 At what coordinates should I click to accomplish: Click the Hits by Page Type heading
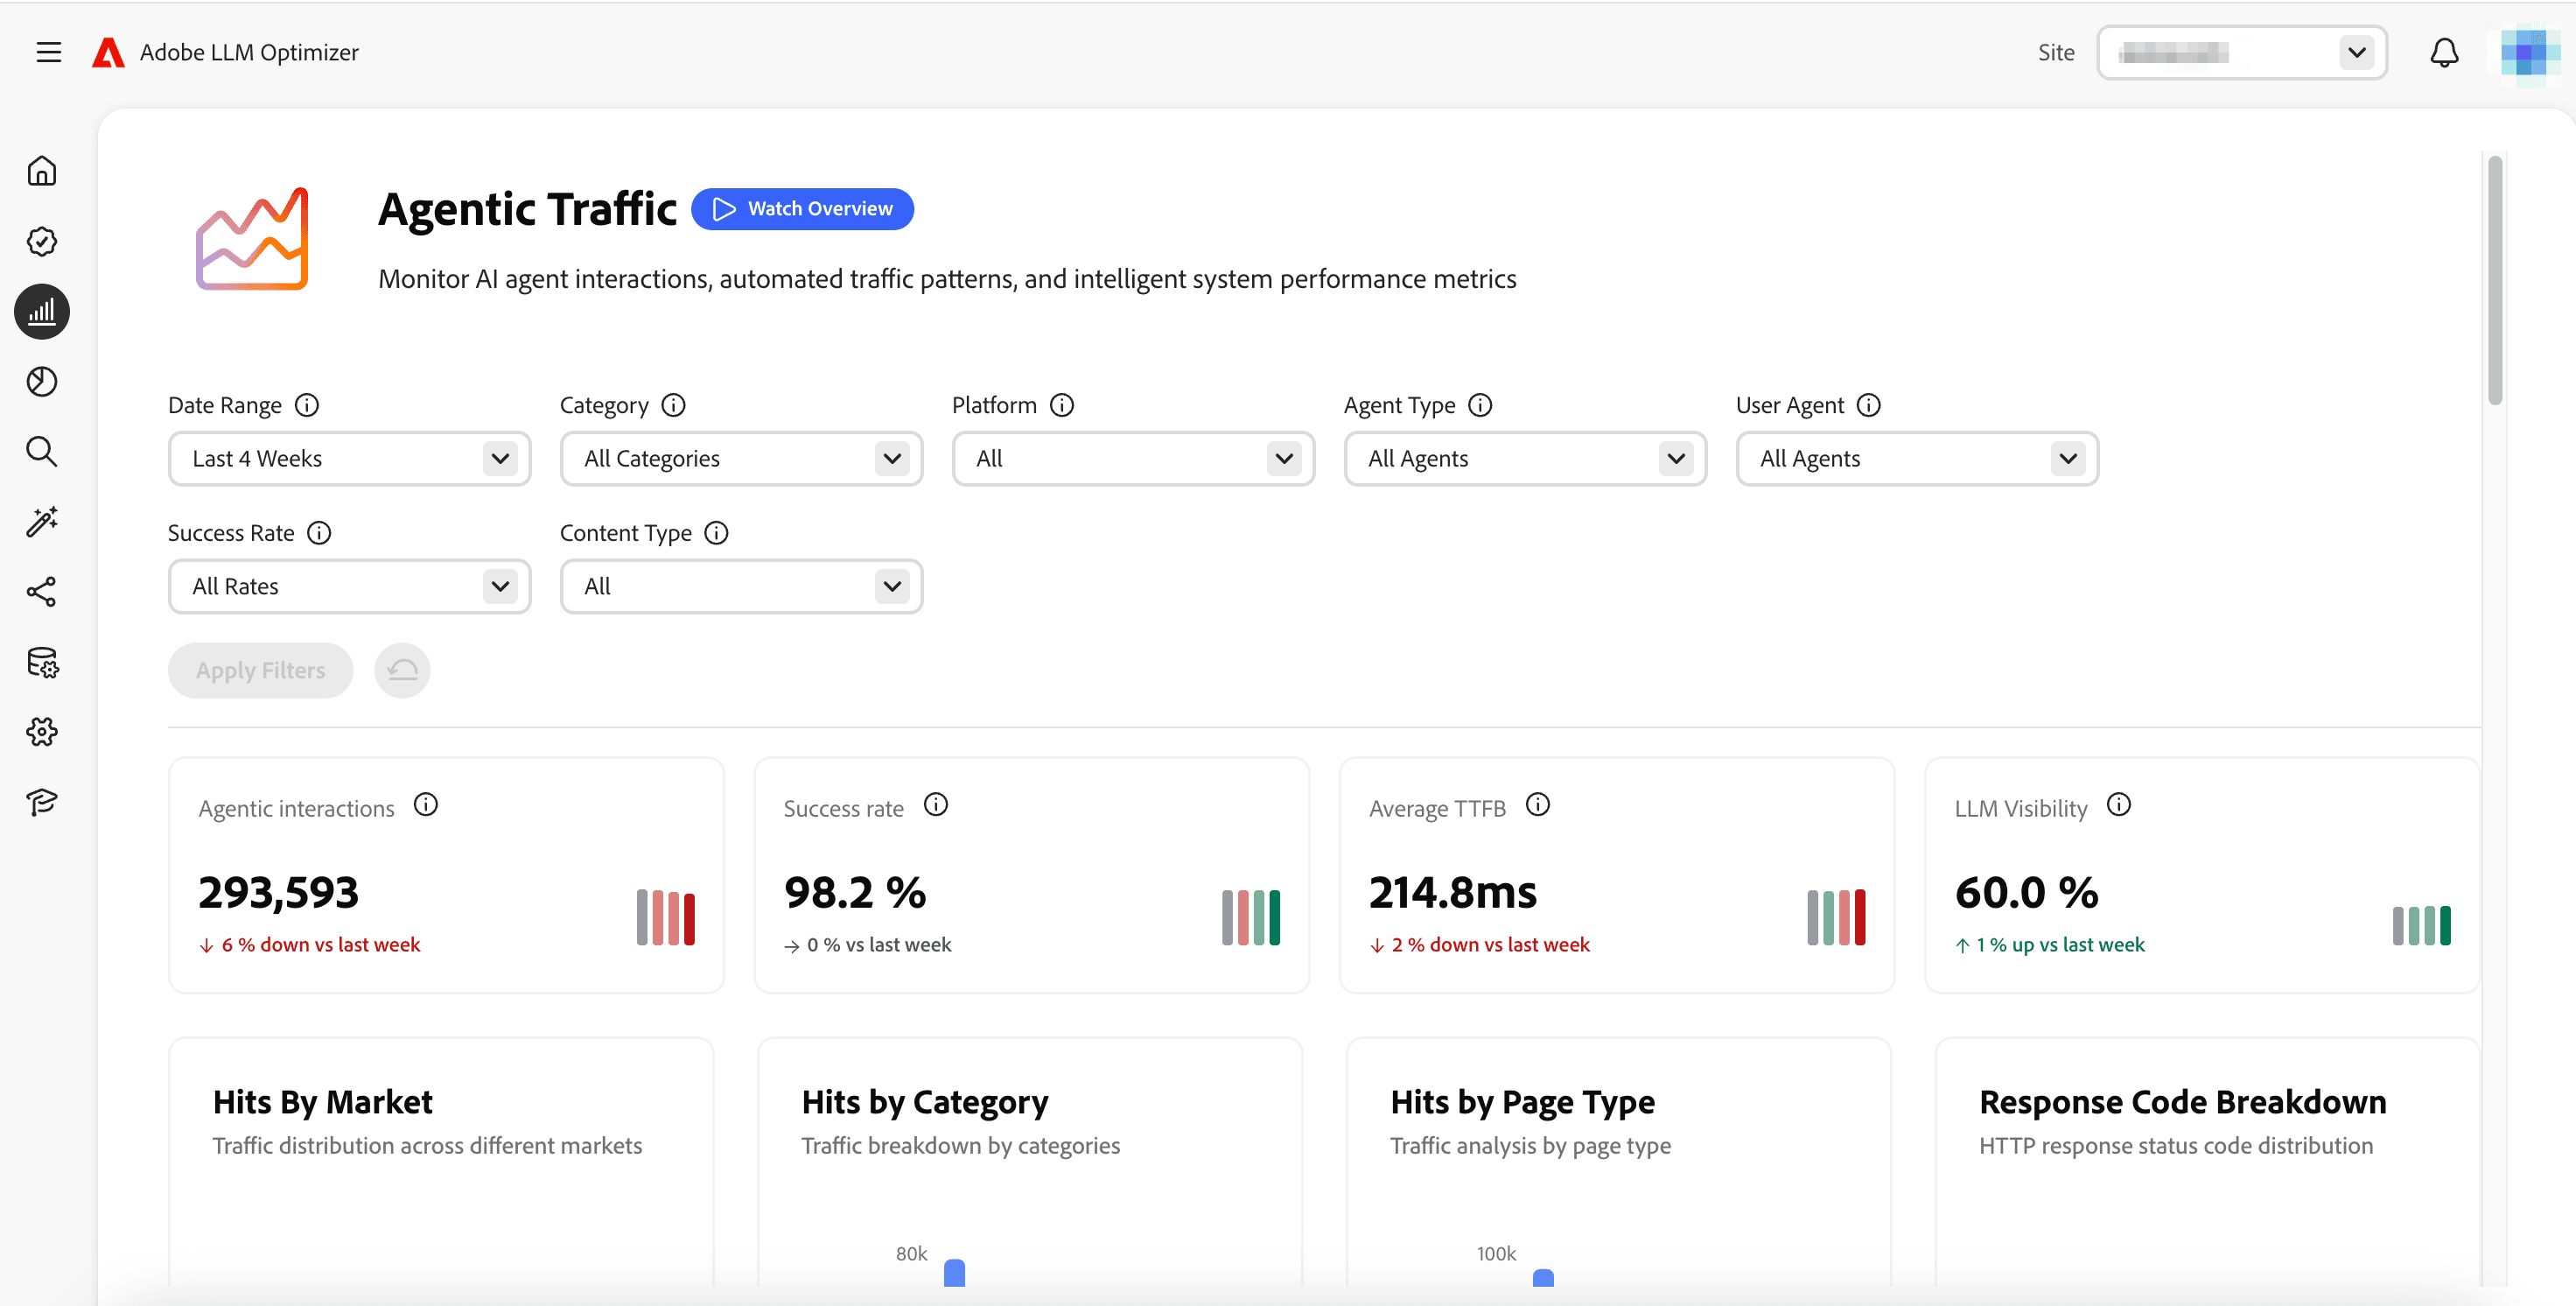click(1522, 1102)
